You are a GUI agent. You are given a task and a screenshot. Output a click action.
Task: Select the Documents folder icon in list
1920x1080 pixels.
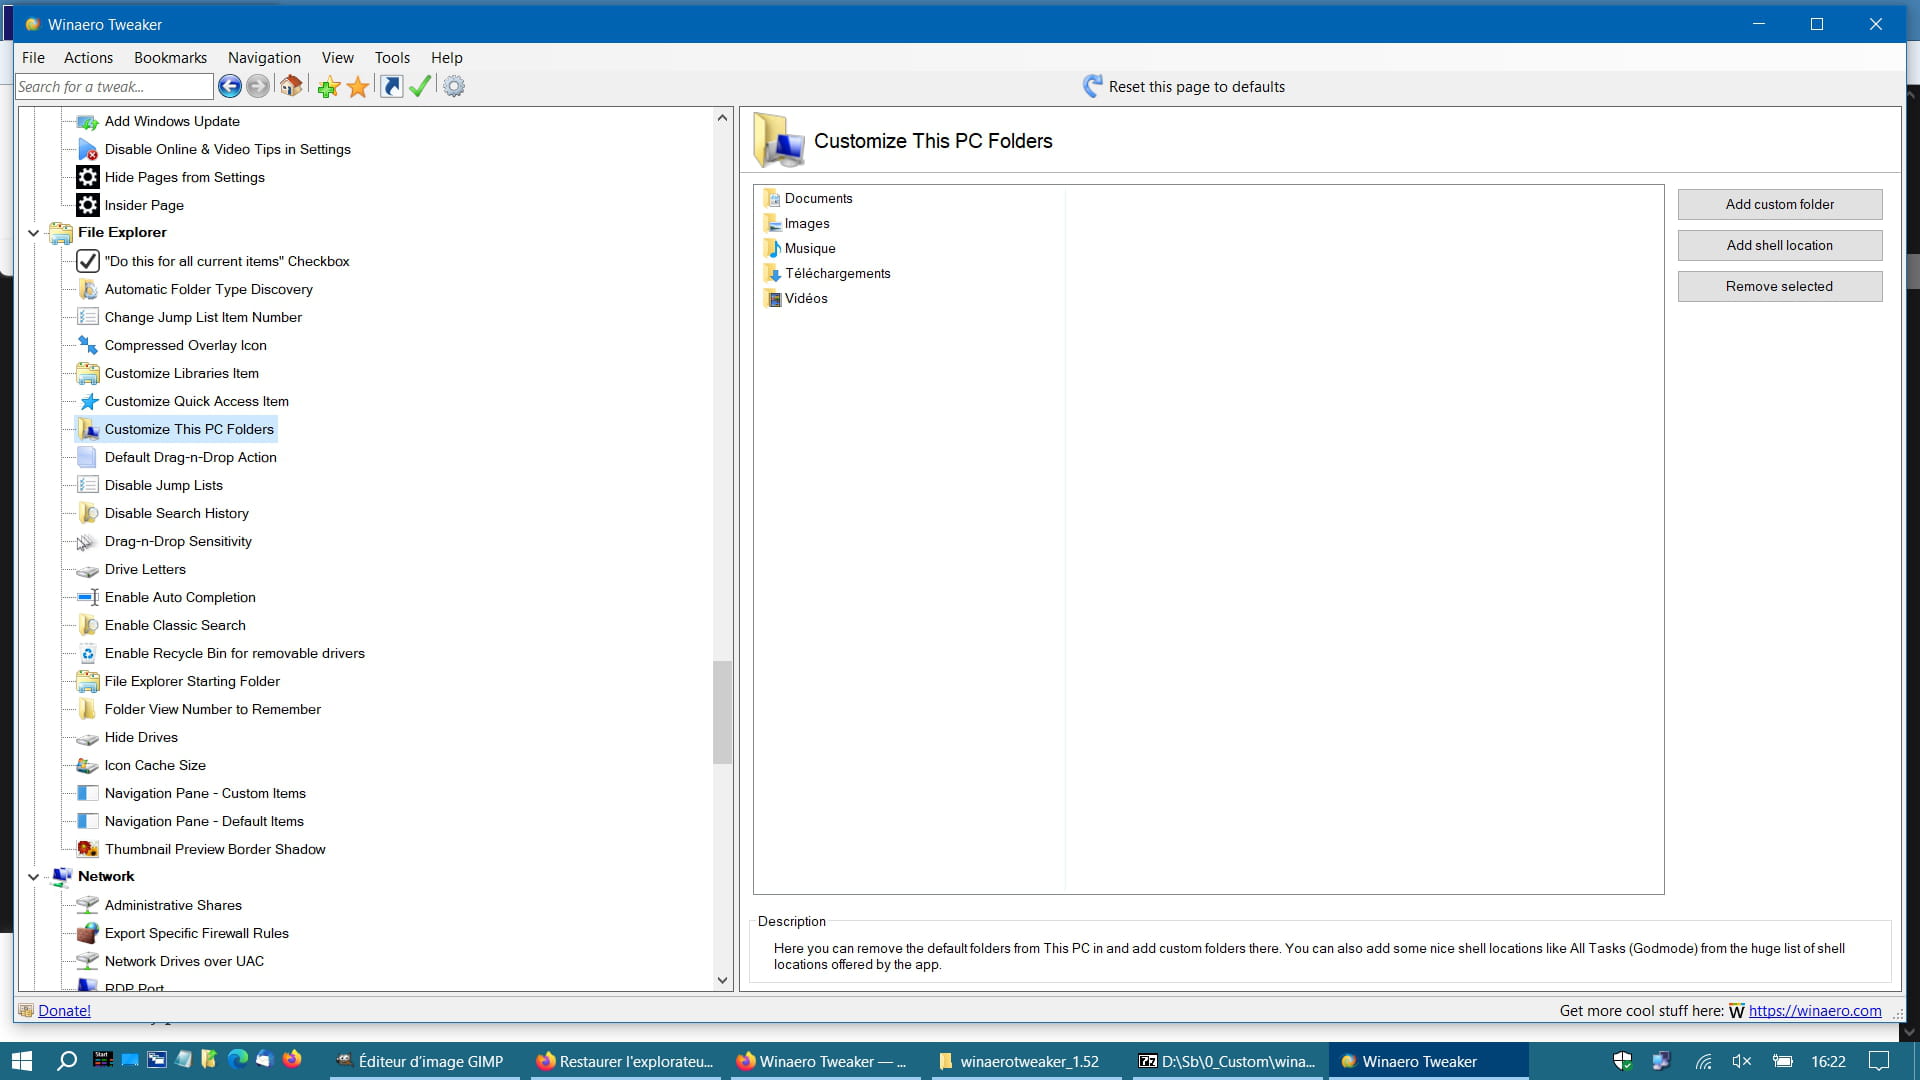[x=771, y=198]
